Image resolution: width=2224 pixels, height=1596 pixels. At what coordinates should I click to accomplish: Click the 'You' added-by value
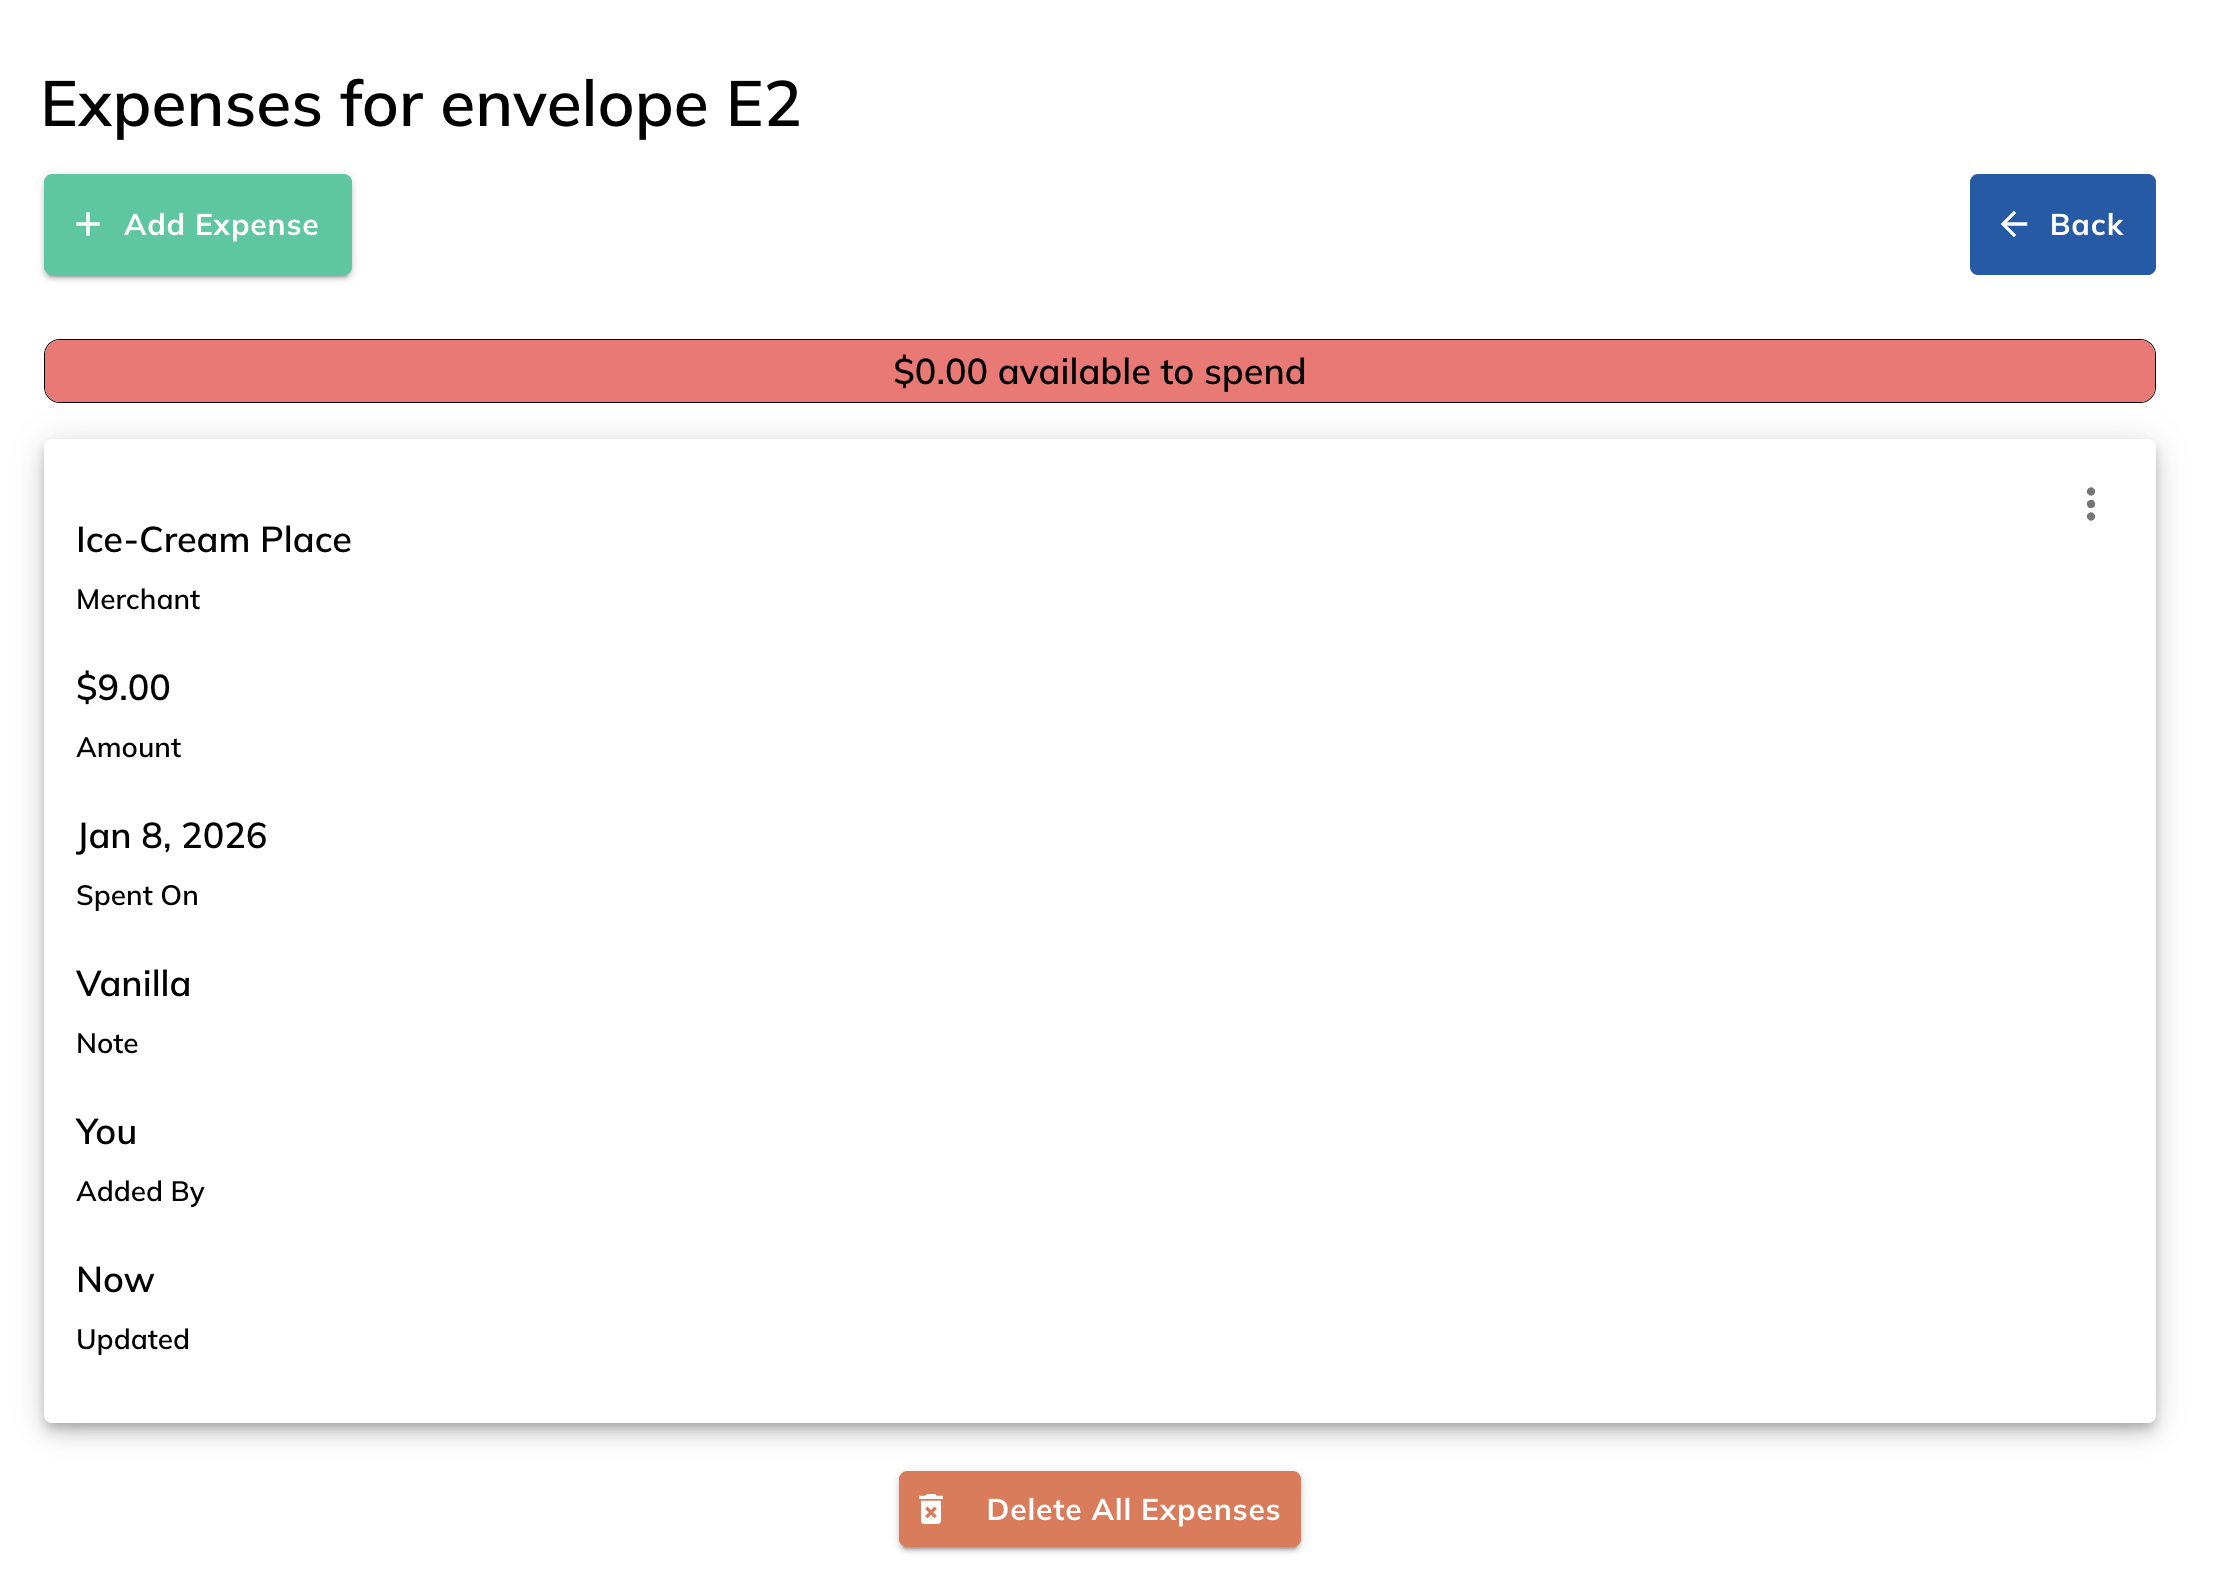click(106, 1132)
